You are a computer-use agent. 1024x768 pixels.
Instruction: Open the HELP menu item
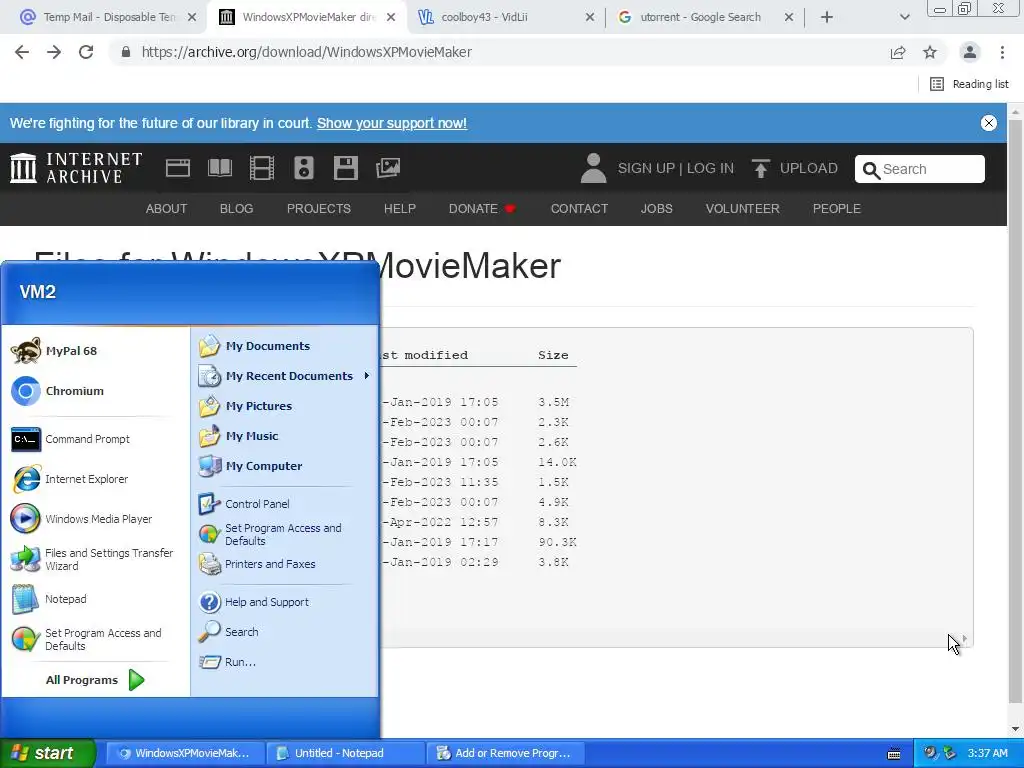[400, 209]
